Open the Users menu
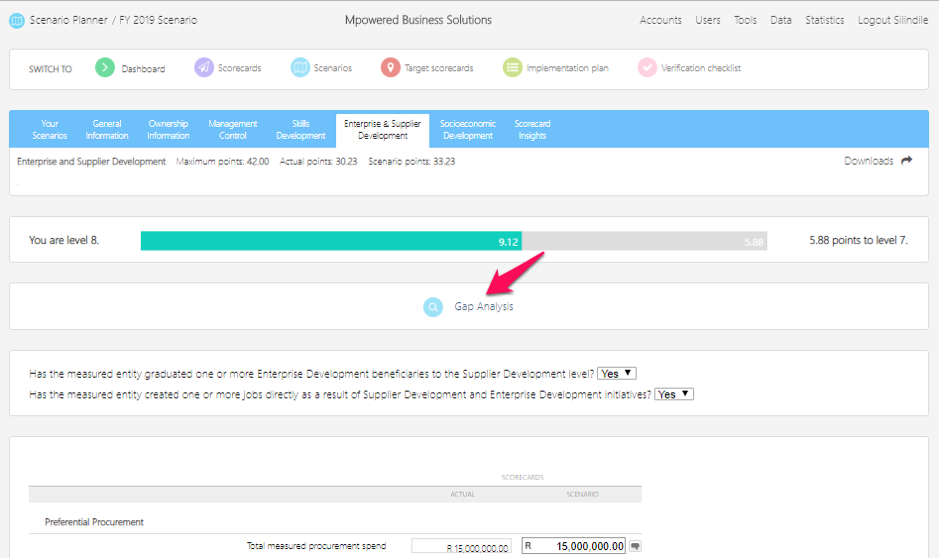The width and height of the screenshot is (939, 558). click(x=708, y=20)
